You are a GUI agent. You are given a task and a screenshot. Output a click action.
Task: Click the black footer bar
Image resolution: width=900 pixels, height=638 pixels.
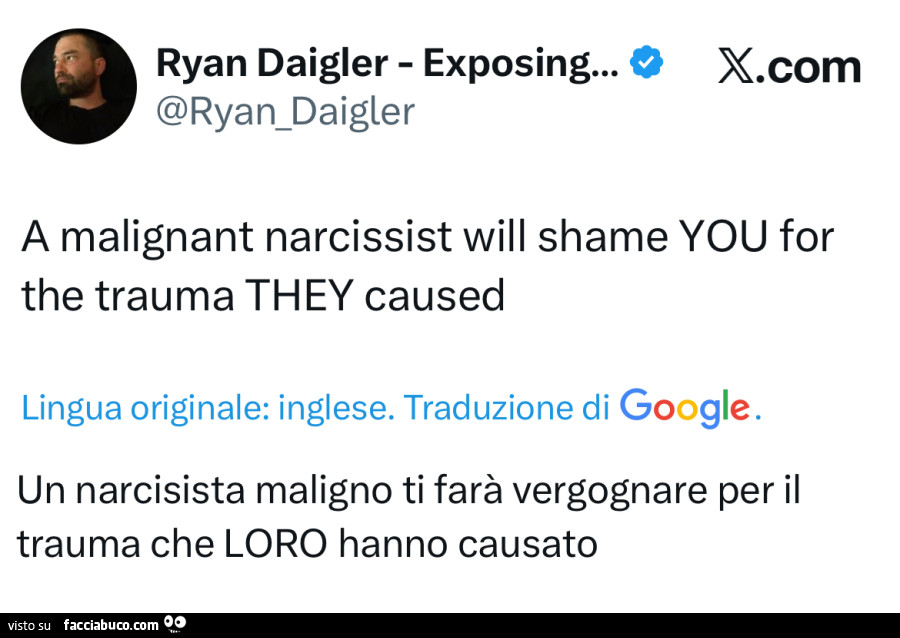click(450, 625)
